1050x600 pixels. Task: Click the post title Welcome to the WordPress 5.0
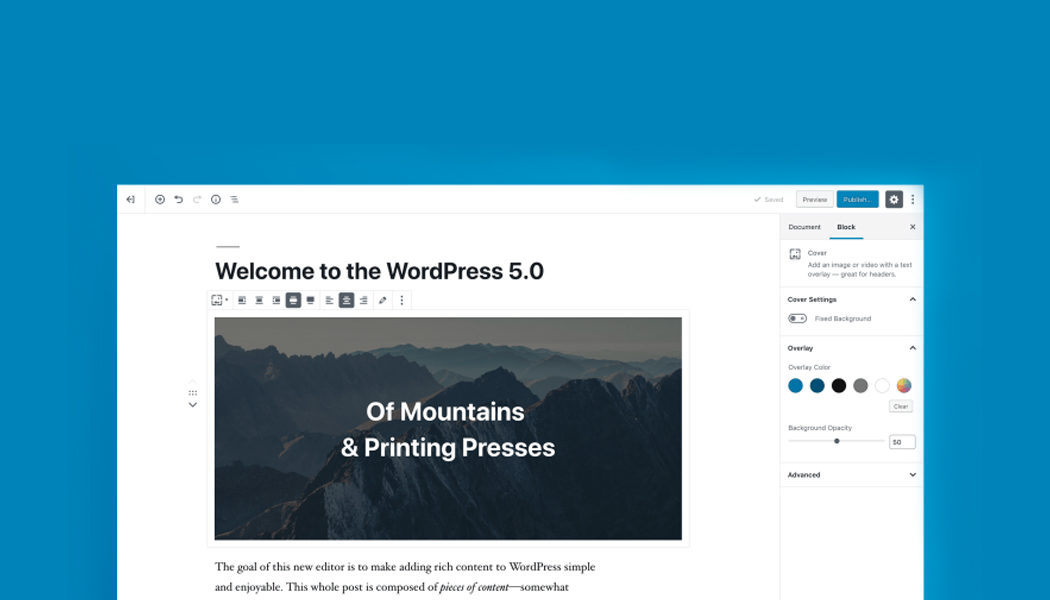tap(379, 271)
